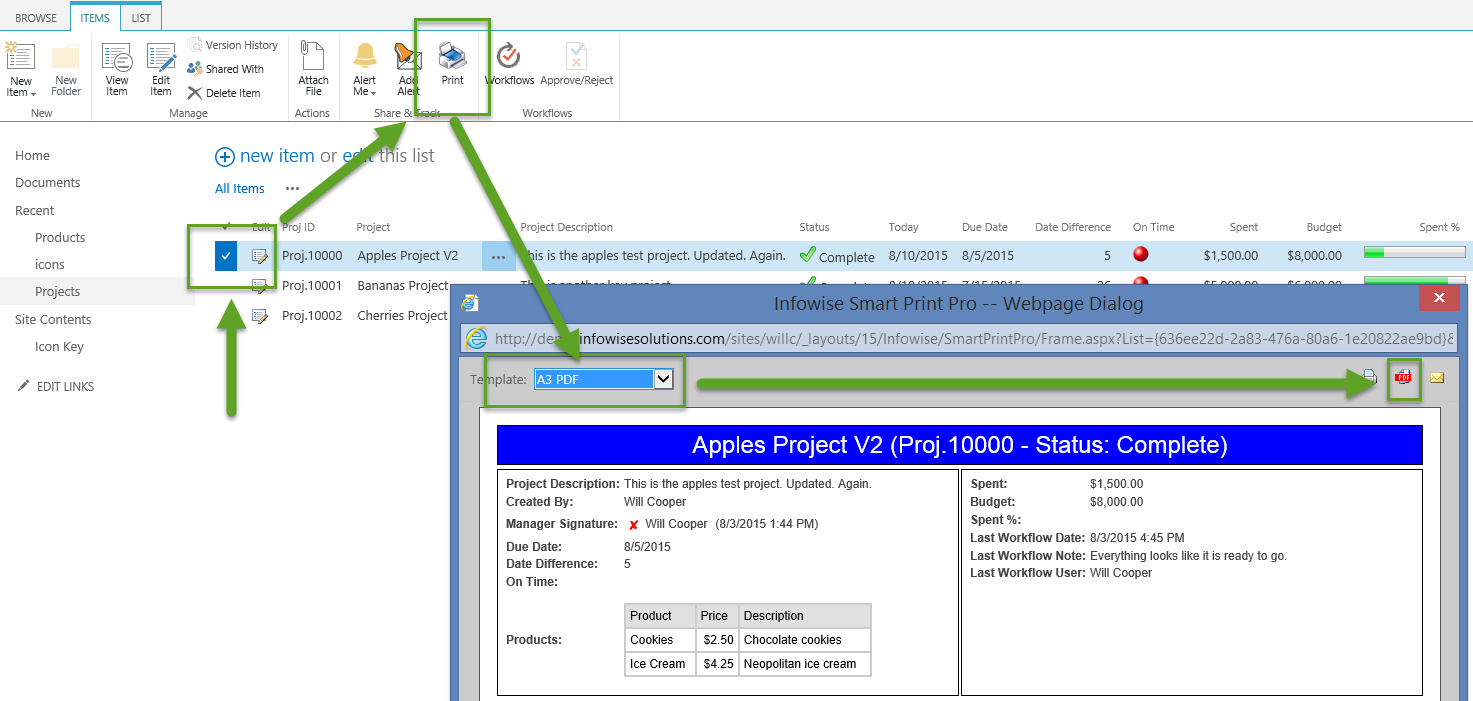
Task: Open the icons link in the sidebar
Action: click(x=50, y=265)
